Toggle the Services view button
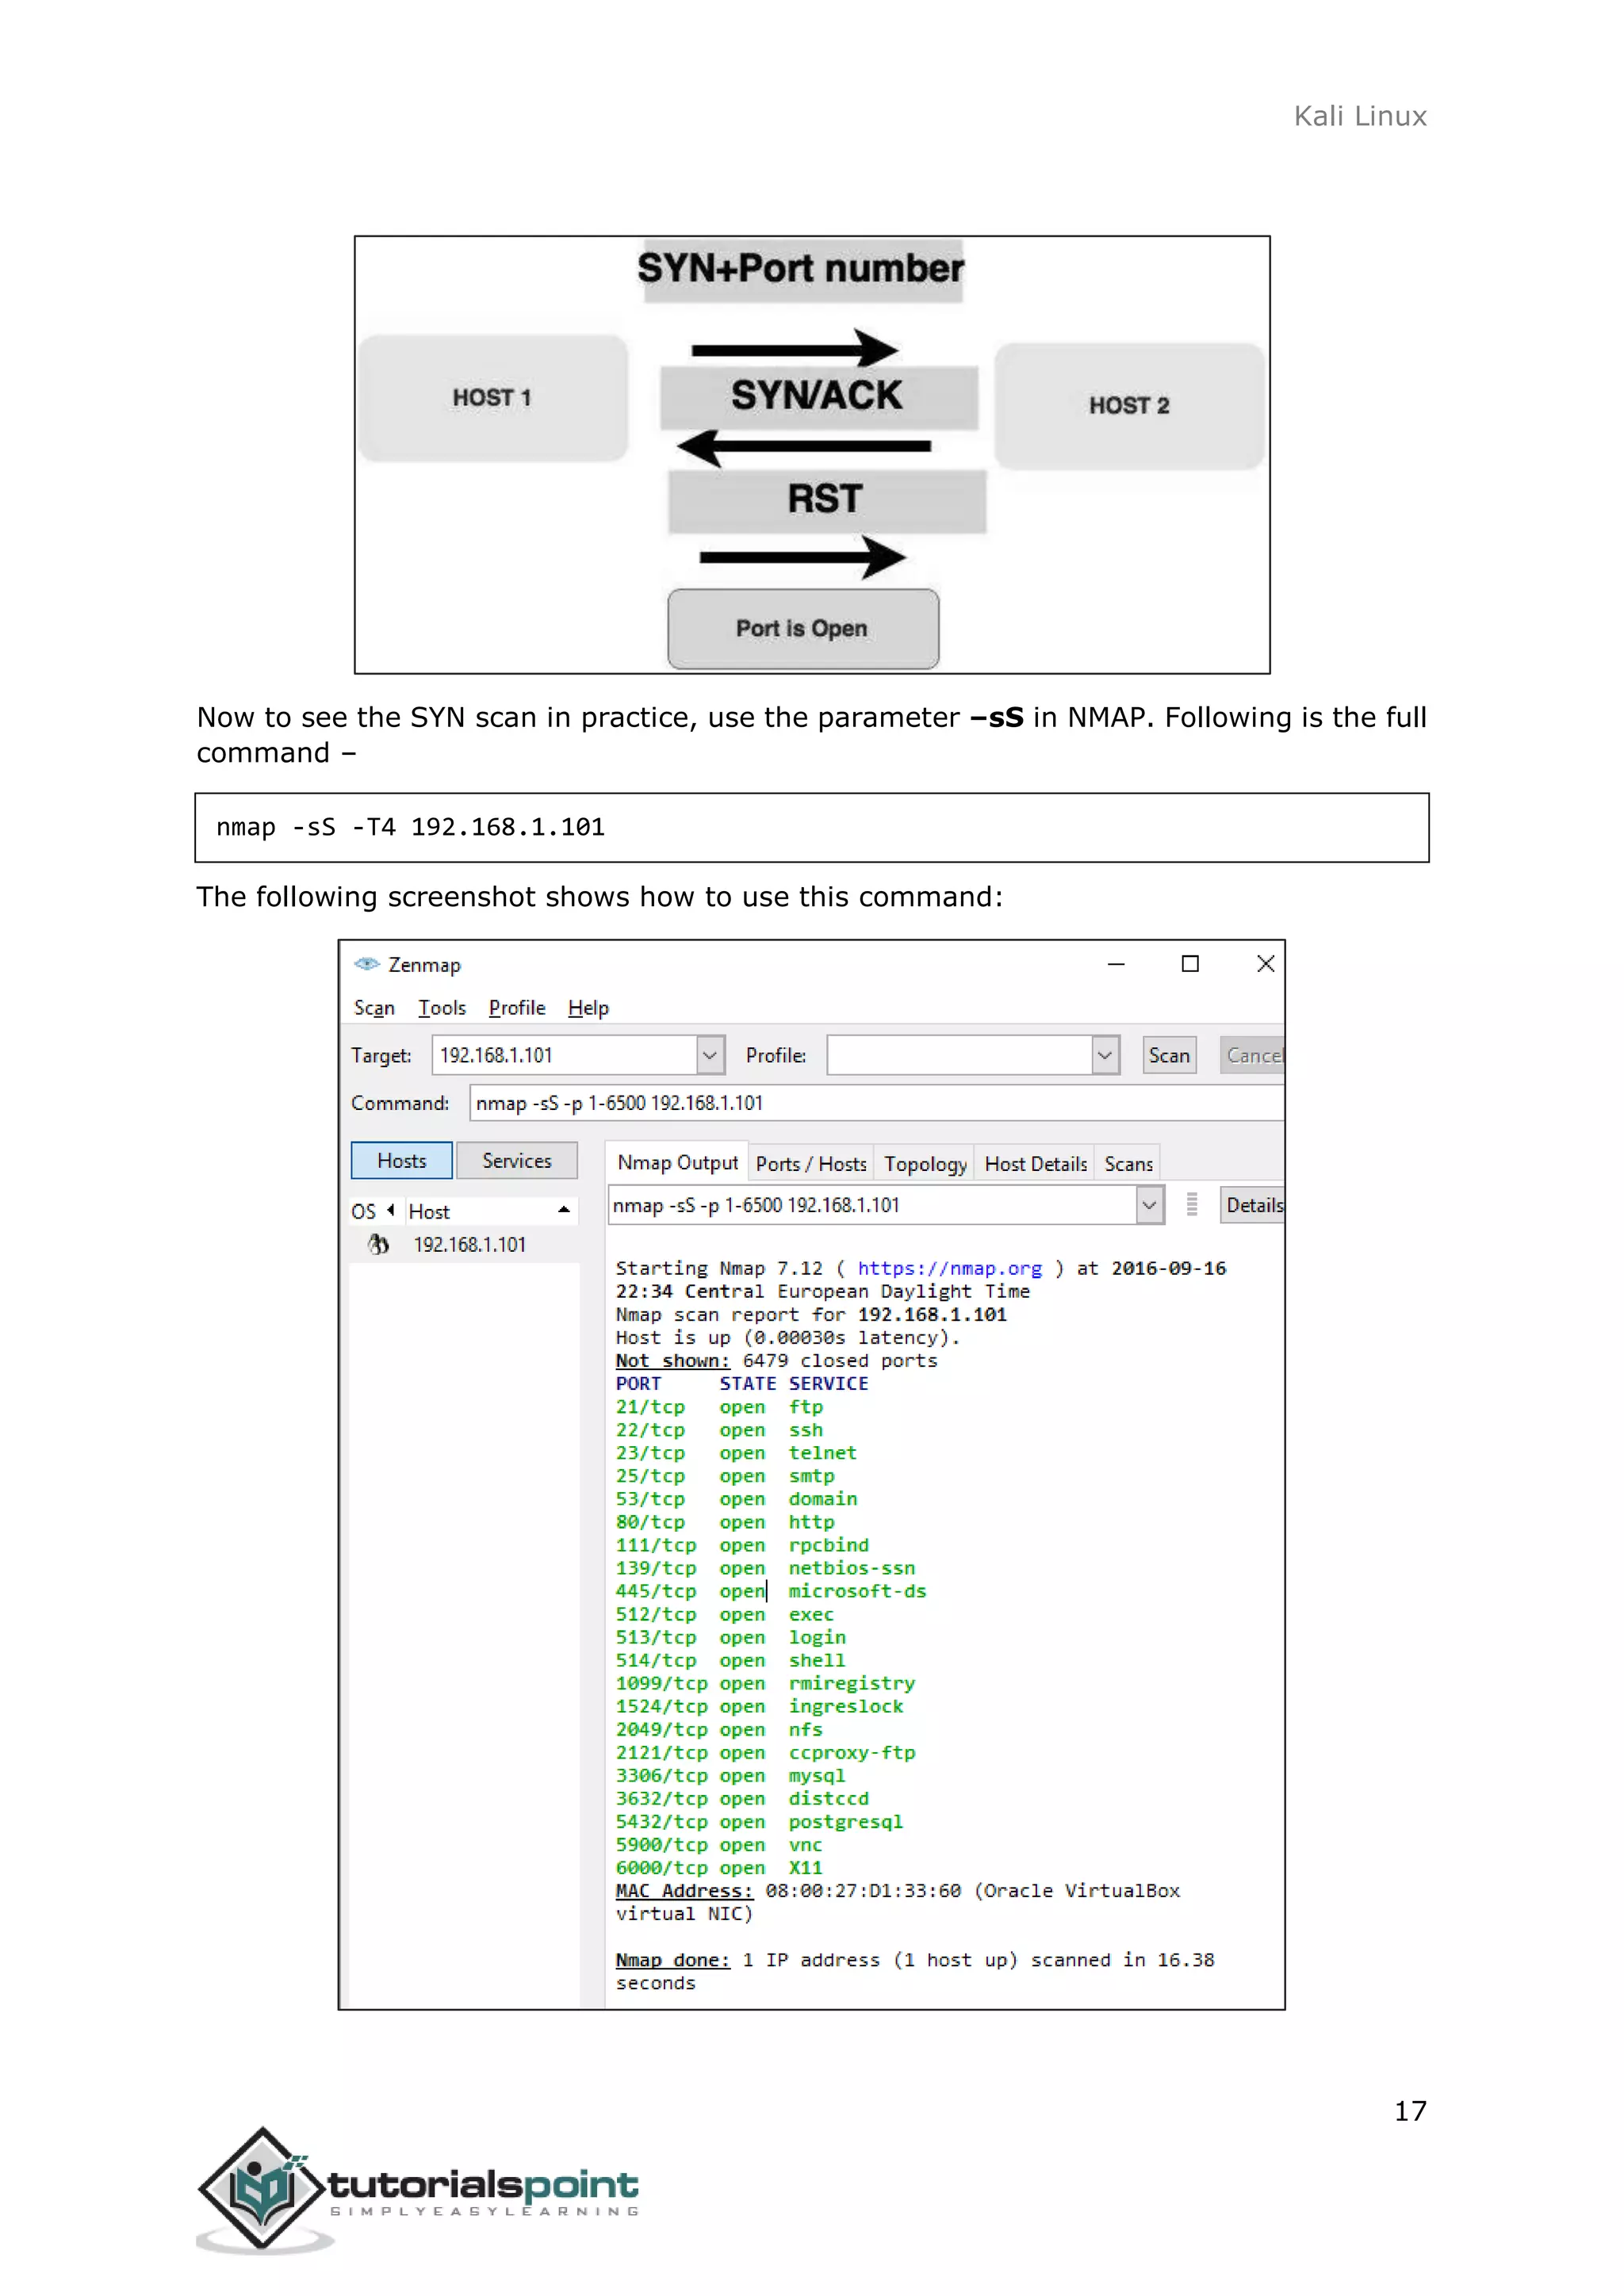The image size is (1624, 2296). 516,1160
